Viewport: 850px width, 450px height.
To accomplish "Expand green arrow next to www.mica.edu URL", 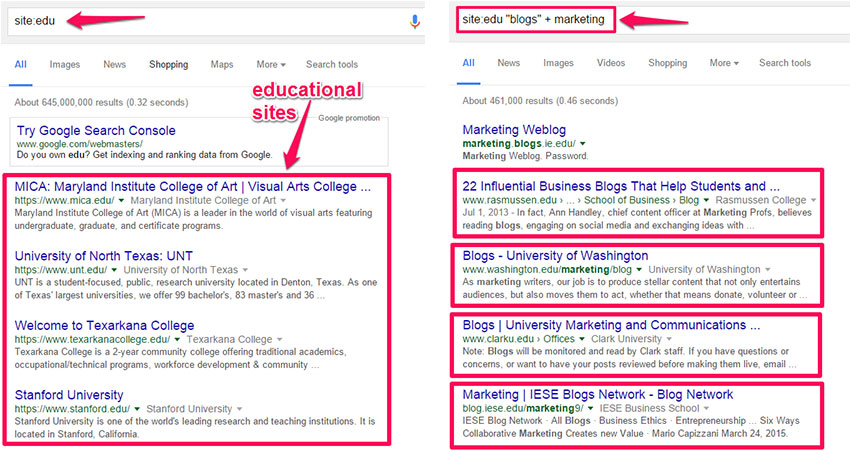I will tap(123, 201).
